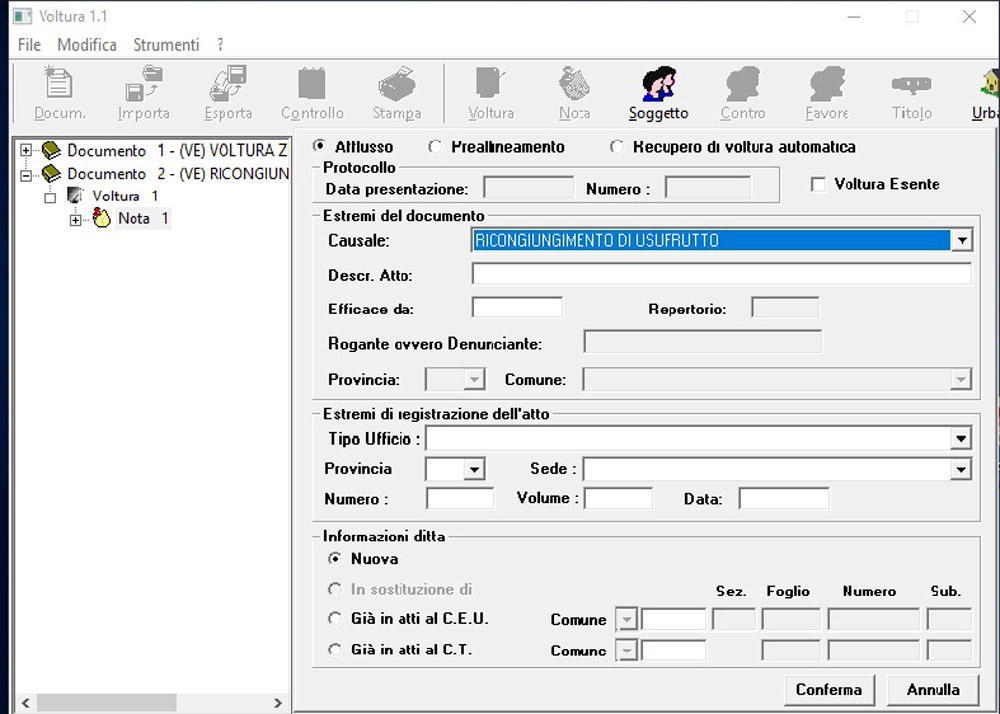This screenshot has height=714, width=1000.
Task: Expand the Documento 1 tree node
Action: pyautogui.click(x=26, y=150)
